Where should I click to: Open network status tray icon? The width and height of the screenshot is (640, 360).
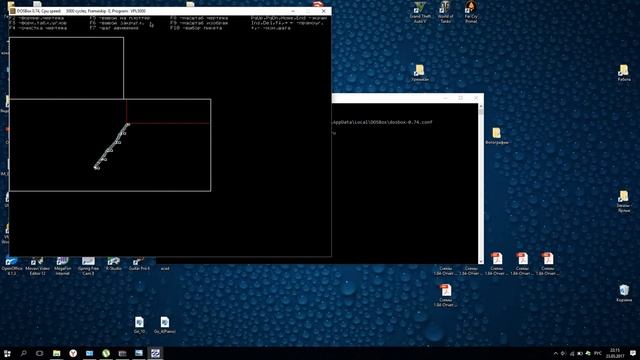572,353
